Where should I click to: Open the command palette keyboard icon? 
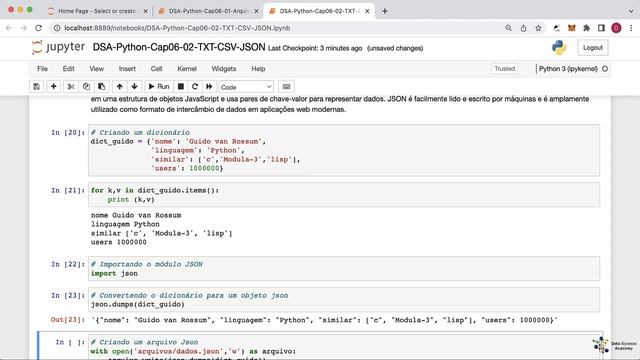coord(287,87)
